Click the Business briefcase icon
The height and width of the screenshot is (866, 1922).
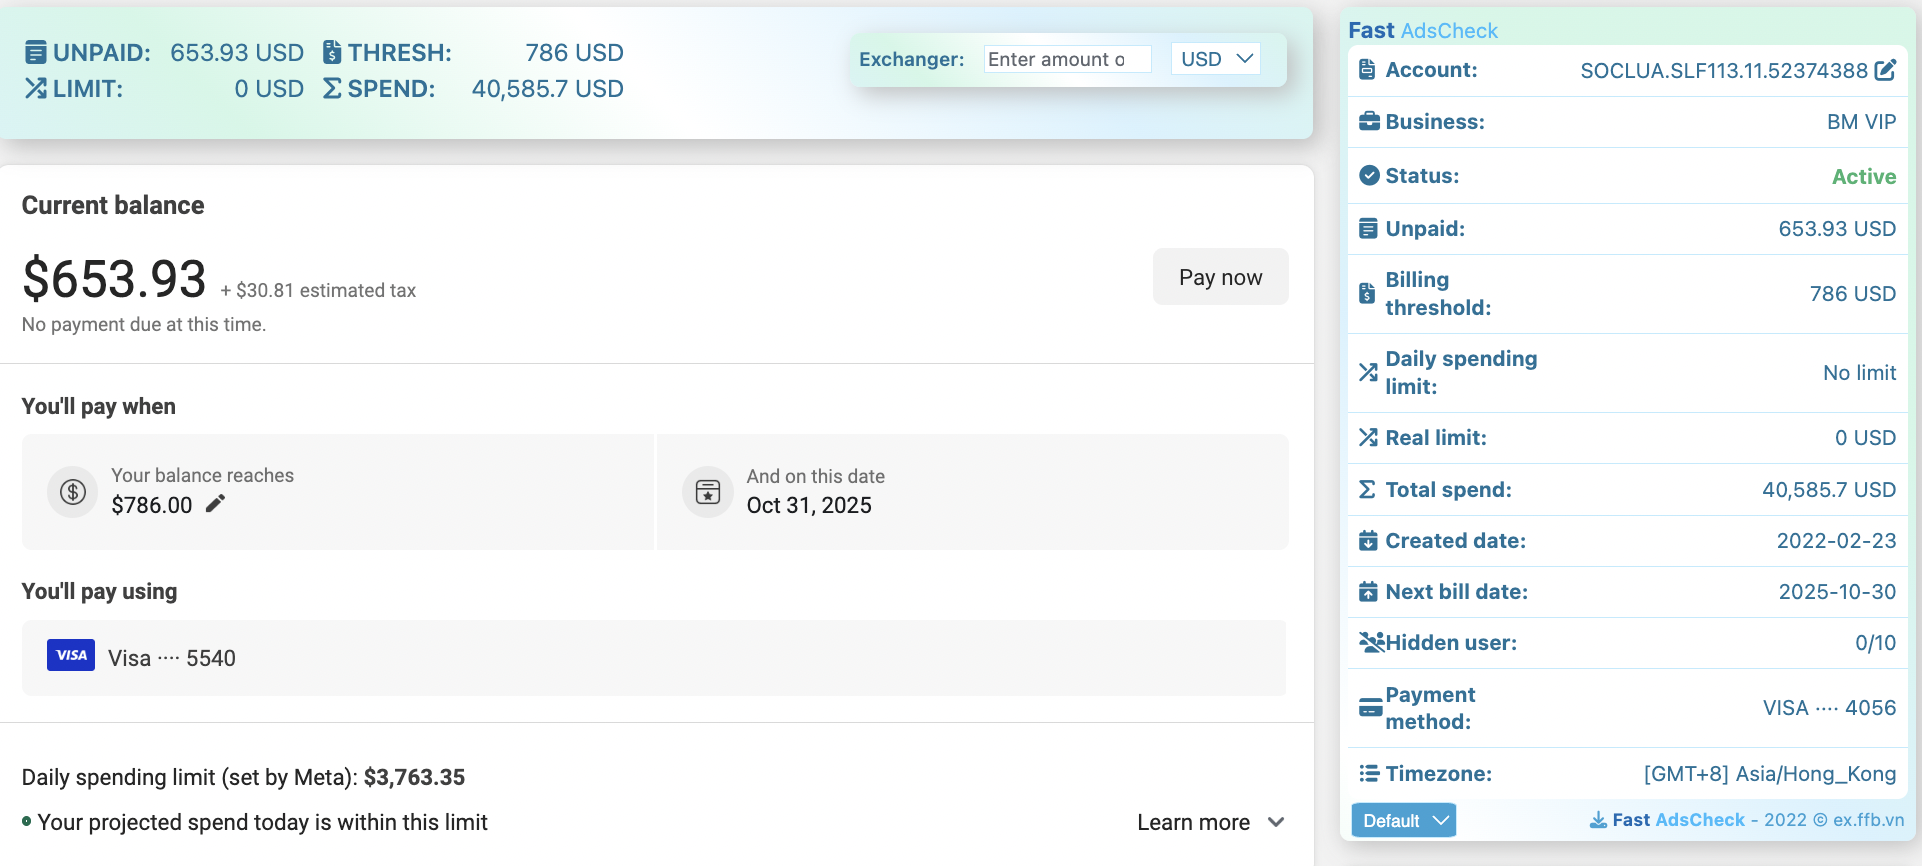(x=1369, y=122)
